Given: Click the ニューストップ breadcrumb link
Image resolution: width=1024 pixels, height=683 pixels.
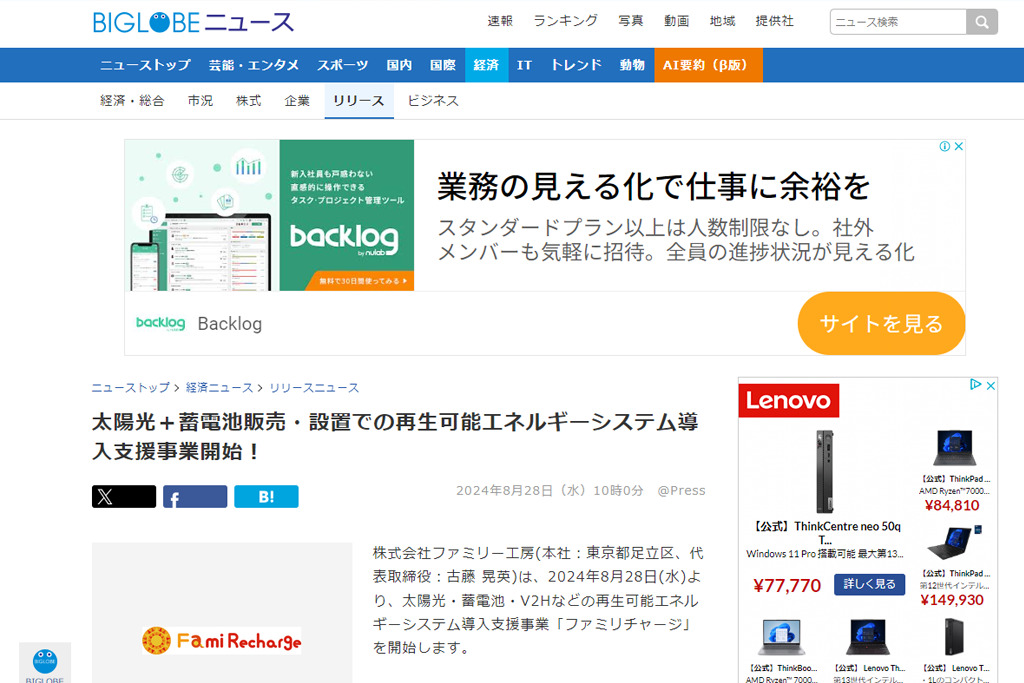Looking at the screenshot, I should click(x=131, y=388).
